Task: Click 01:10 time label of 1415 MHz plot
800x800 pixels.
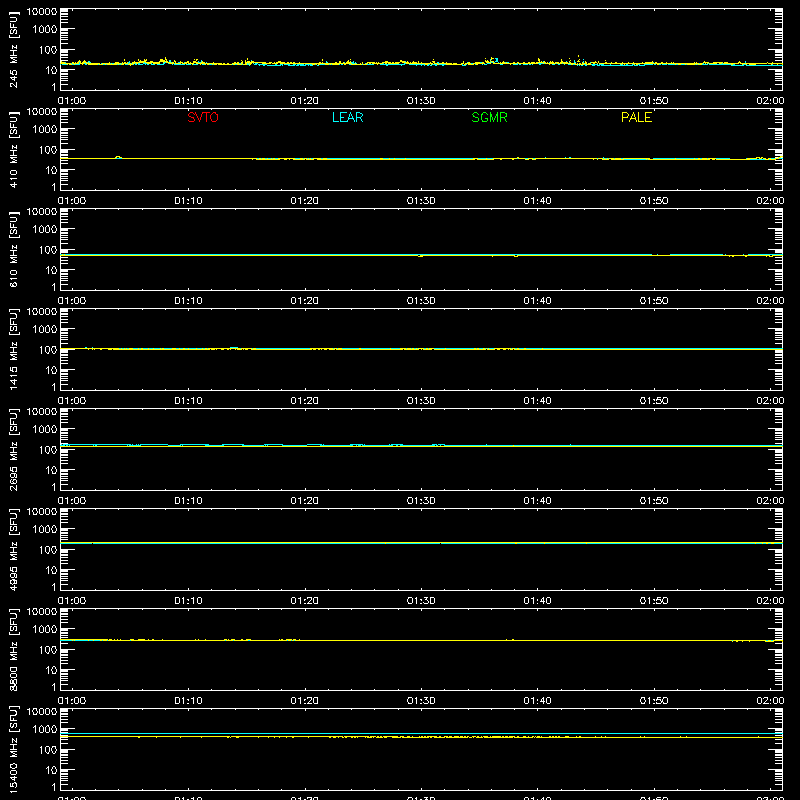Action: coord(188,401)
